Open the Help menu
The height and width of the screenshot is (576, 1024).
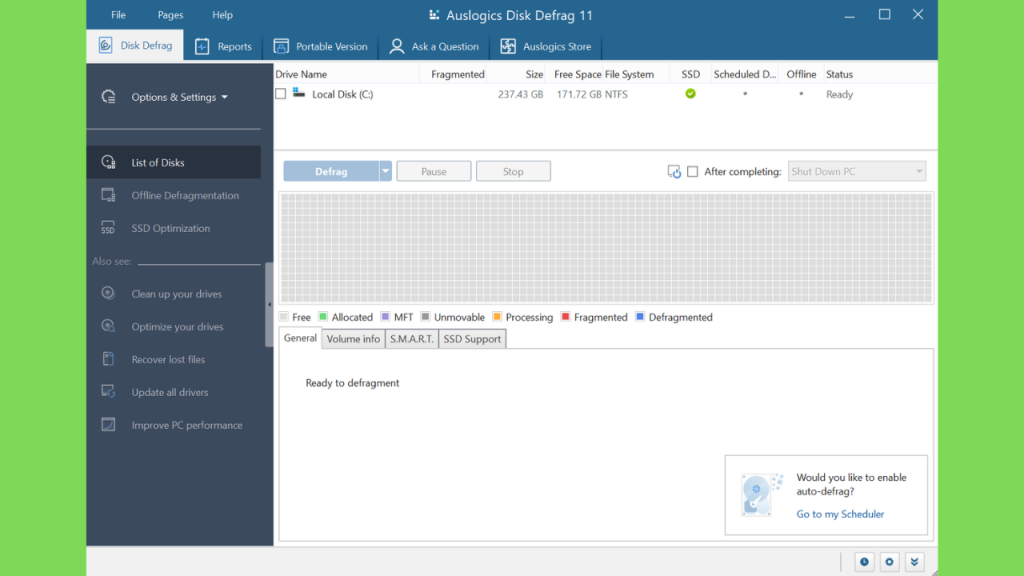(x=222, y=14)
